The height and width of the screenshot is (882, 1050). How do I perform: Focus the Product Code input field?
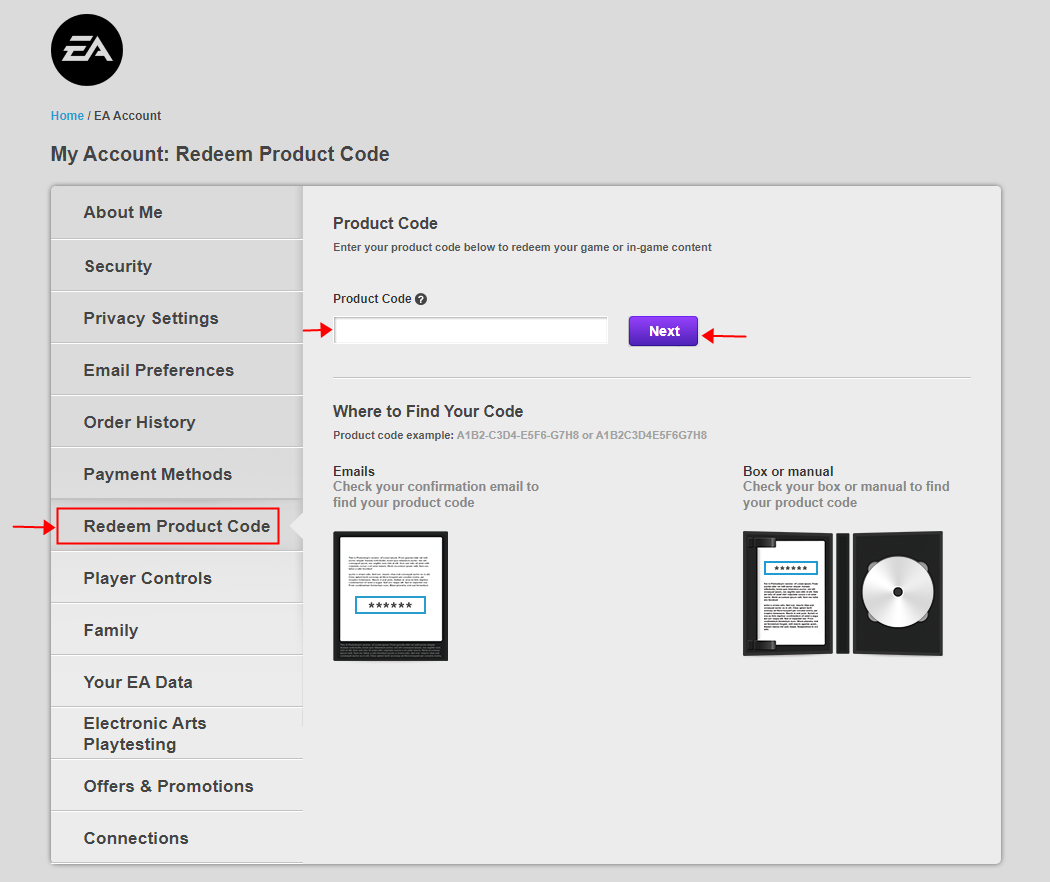pyautogui.click(x=471, y=331)
